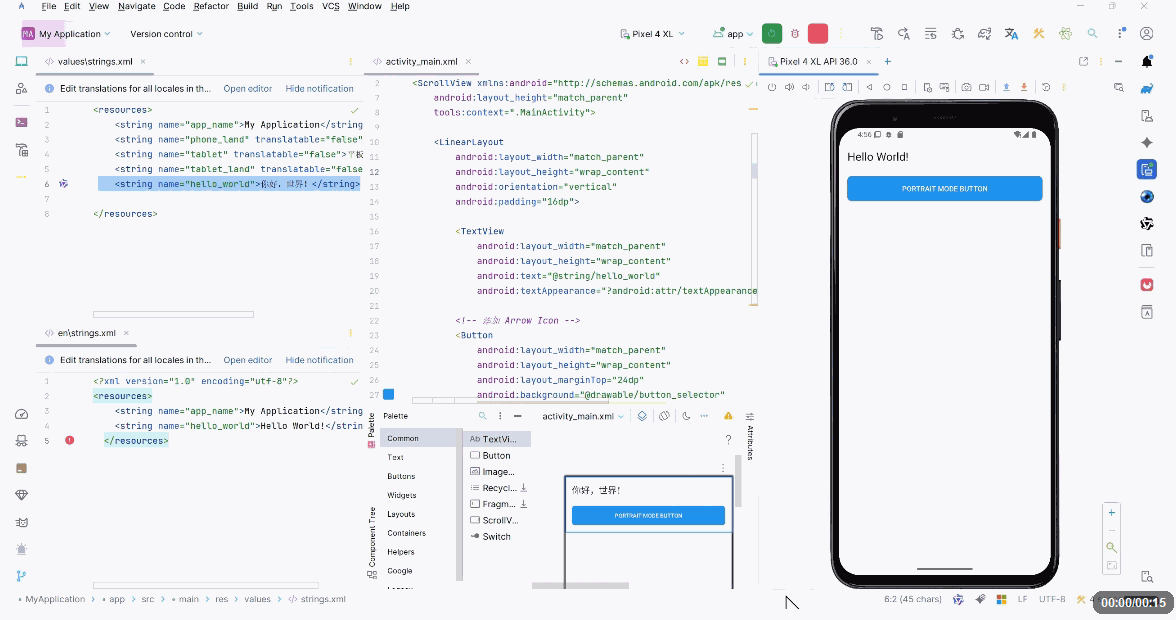The height and width of the screenshot is (620, 1176).
Task: Open the Version control dropdown
Action: [x=166, y=34]
